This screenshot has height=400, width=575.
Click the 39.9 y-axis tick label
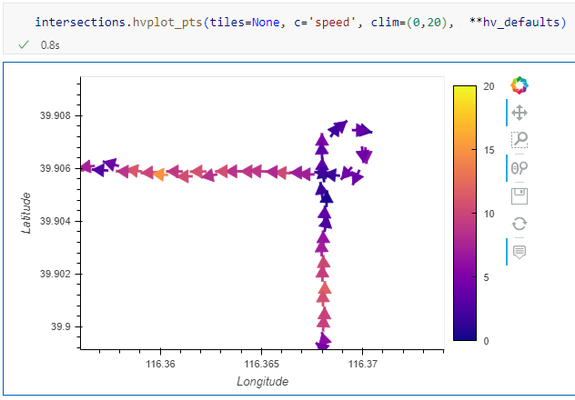pyautogui.click(x=61, y=326)
